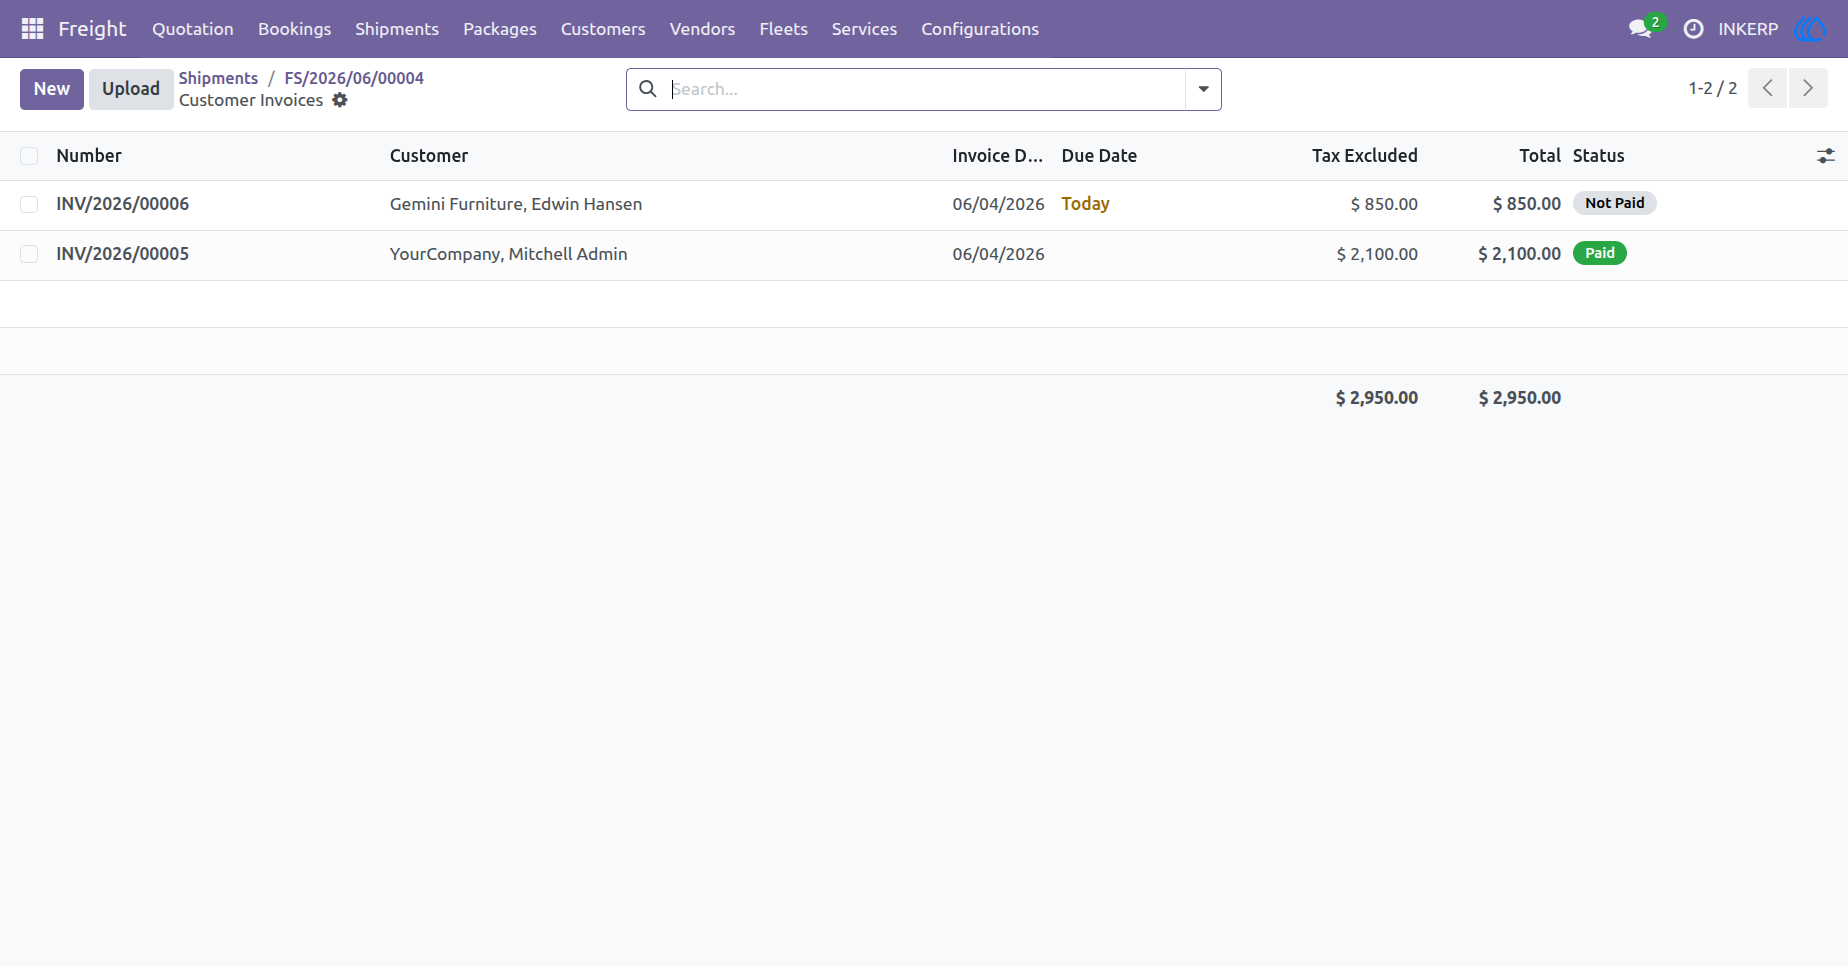Image resolution: width=1848 pixels, height=966 pixels.
Task: Open the activities clock icon
Action: coord(1693,29)
